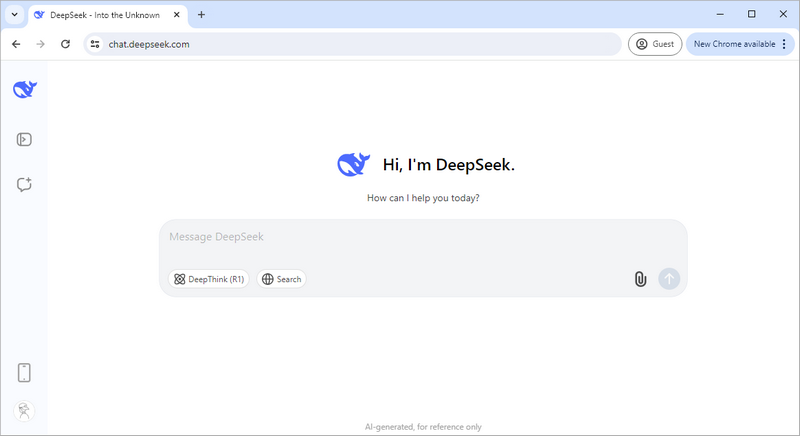Click the New Chrome available button

point(733,44)
